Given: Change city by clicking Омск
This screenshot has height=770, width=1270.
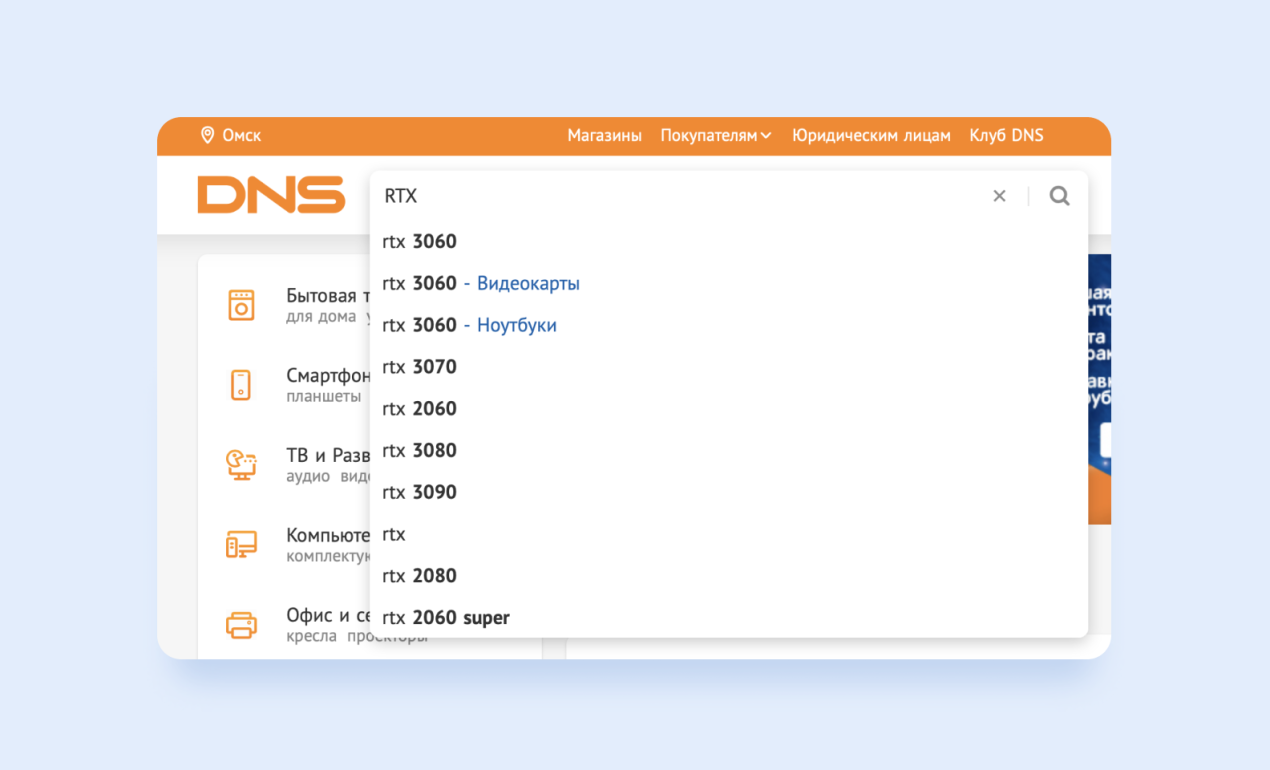Looking at the screenshot, I should point(241,135).
